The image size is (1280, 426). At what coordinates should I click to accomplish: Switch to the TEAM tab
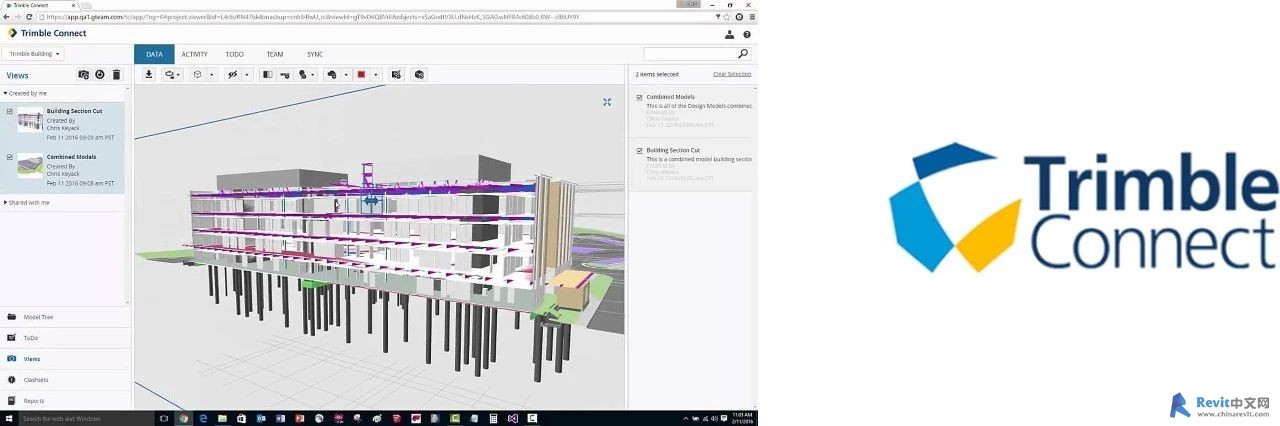point(274,54)
